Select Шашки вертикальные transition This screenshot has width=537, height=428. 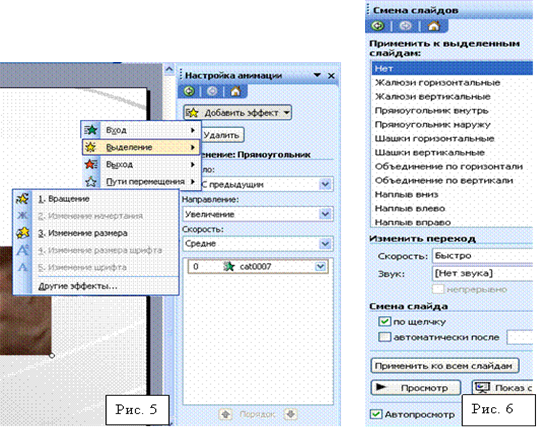452,153
